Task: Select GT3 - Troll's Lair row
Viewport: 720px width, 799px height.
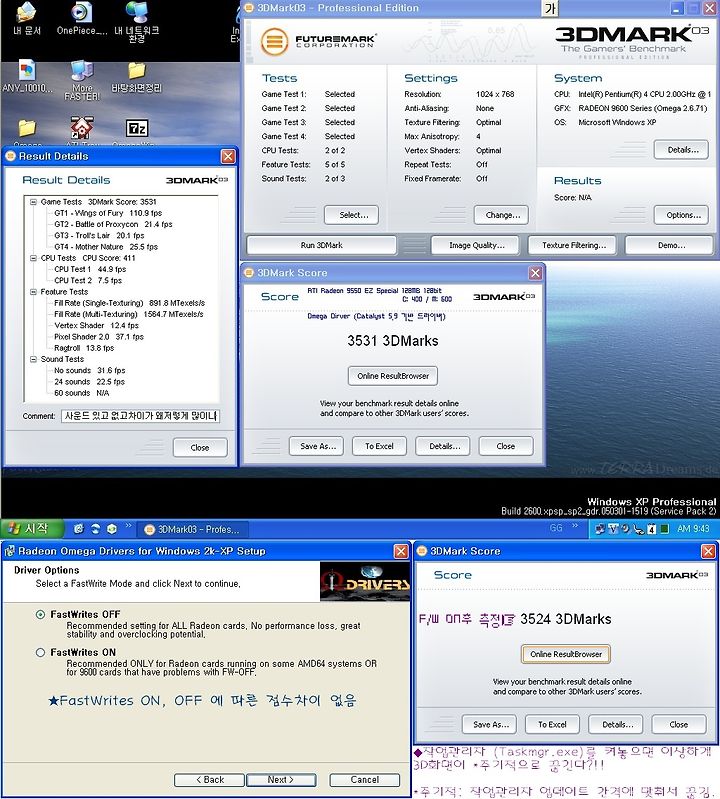Action: click(99, 235)
